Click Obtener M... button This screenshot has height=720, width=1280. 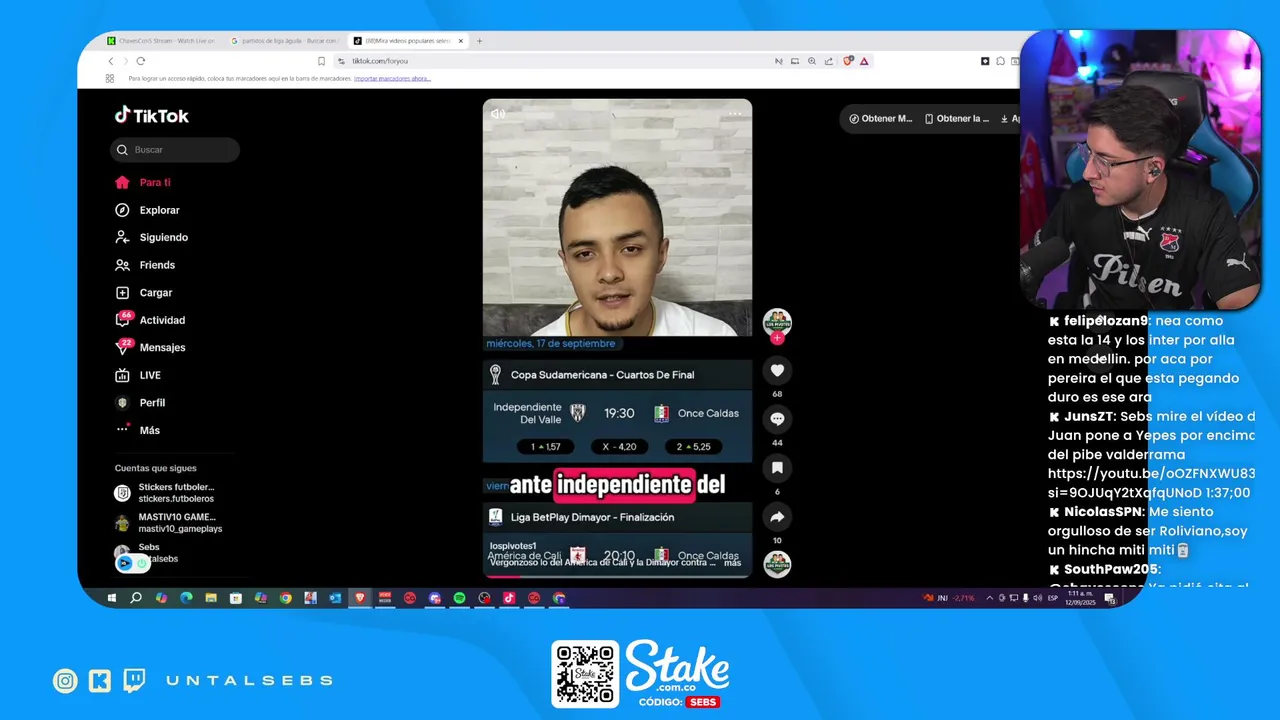[x=881, y=118]
